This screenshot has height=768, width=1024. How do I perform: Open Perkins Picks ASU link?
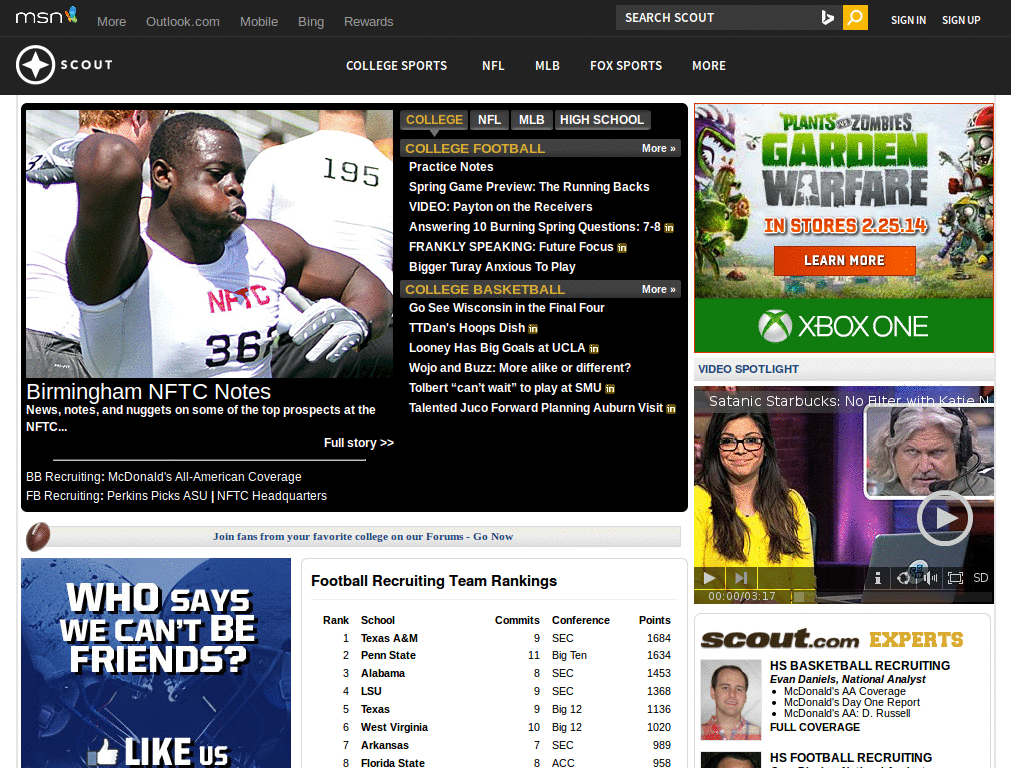(157, 496)
